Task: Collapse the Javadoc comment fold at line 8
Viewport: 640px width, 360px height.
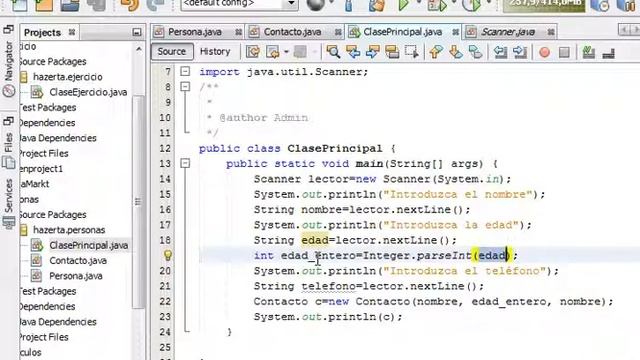Action: (x=185, y=87)
